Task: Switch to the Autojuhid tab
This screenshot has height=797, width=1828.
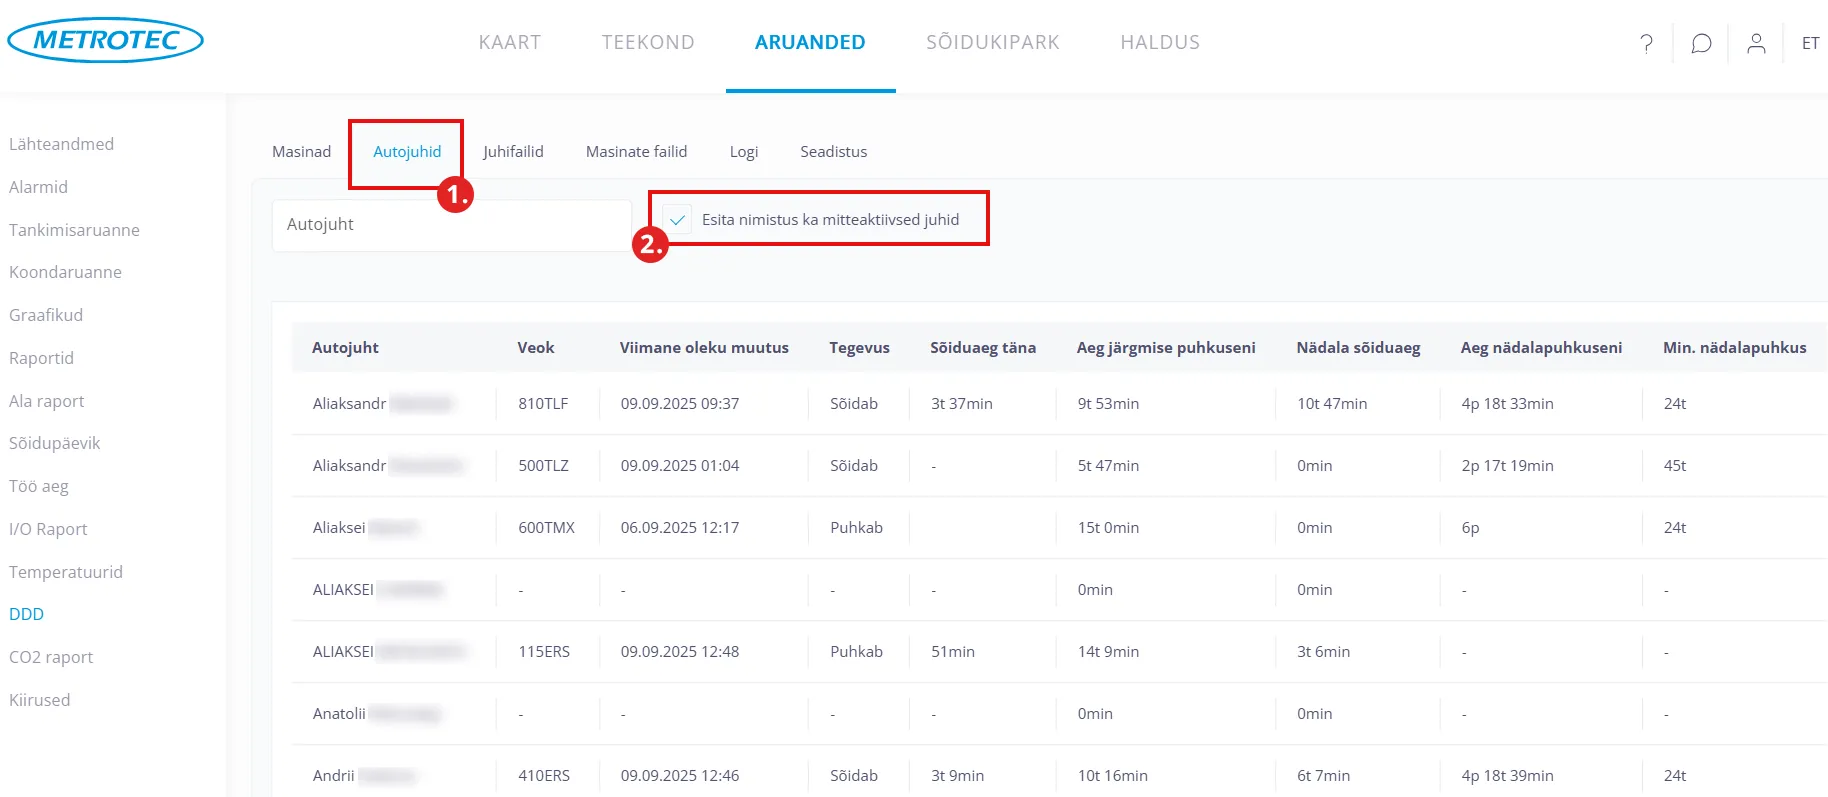Action: point(407,152)
